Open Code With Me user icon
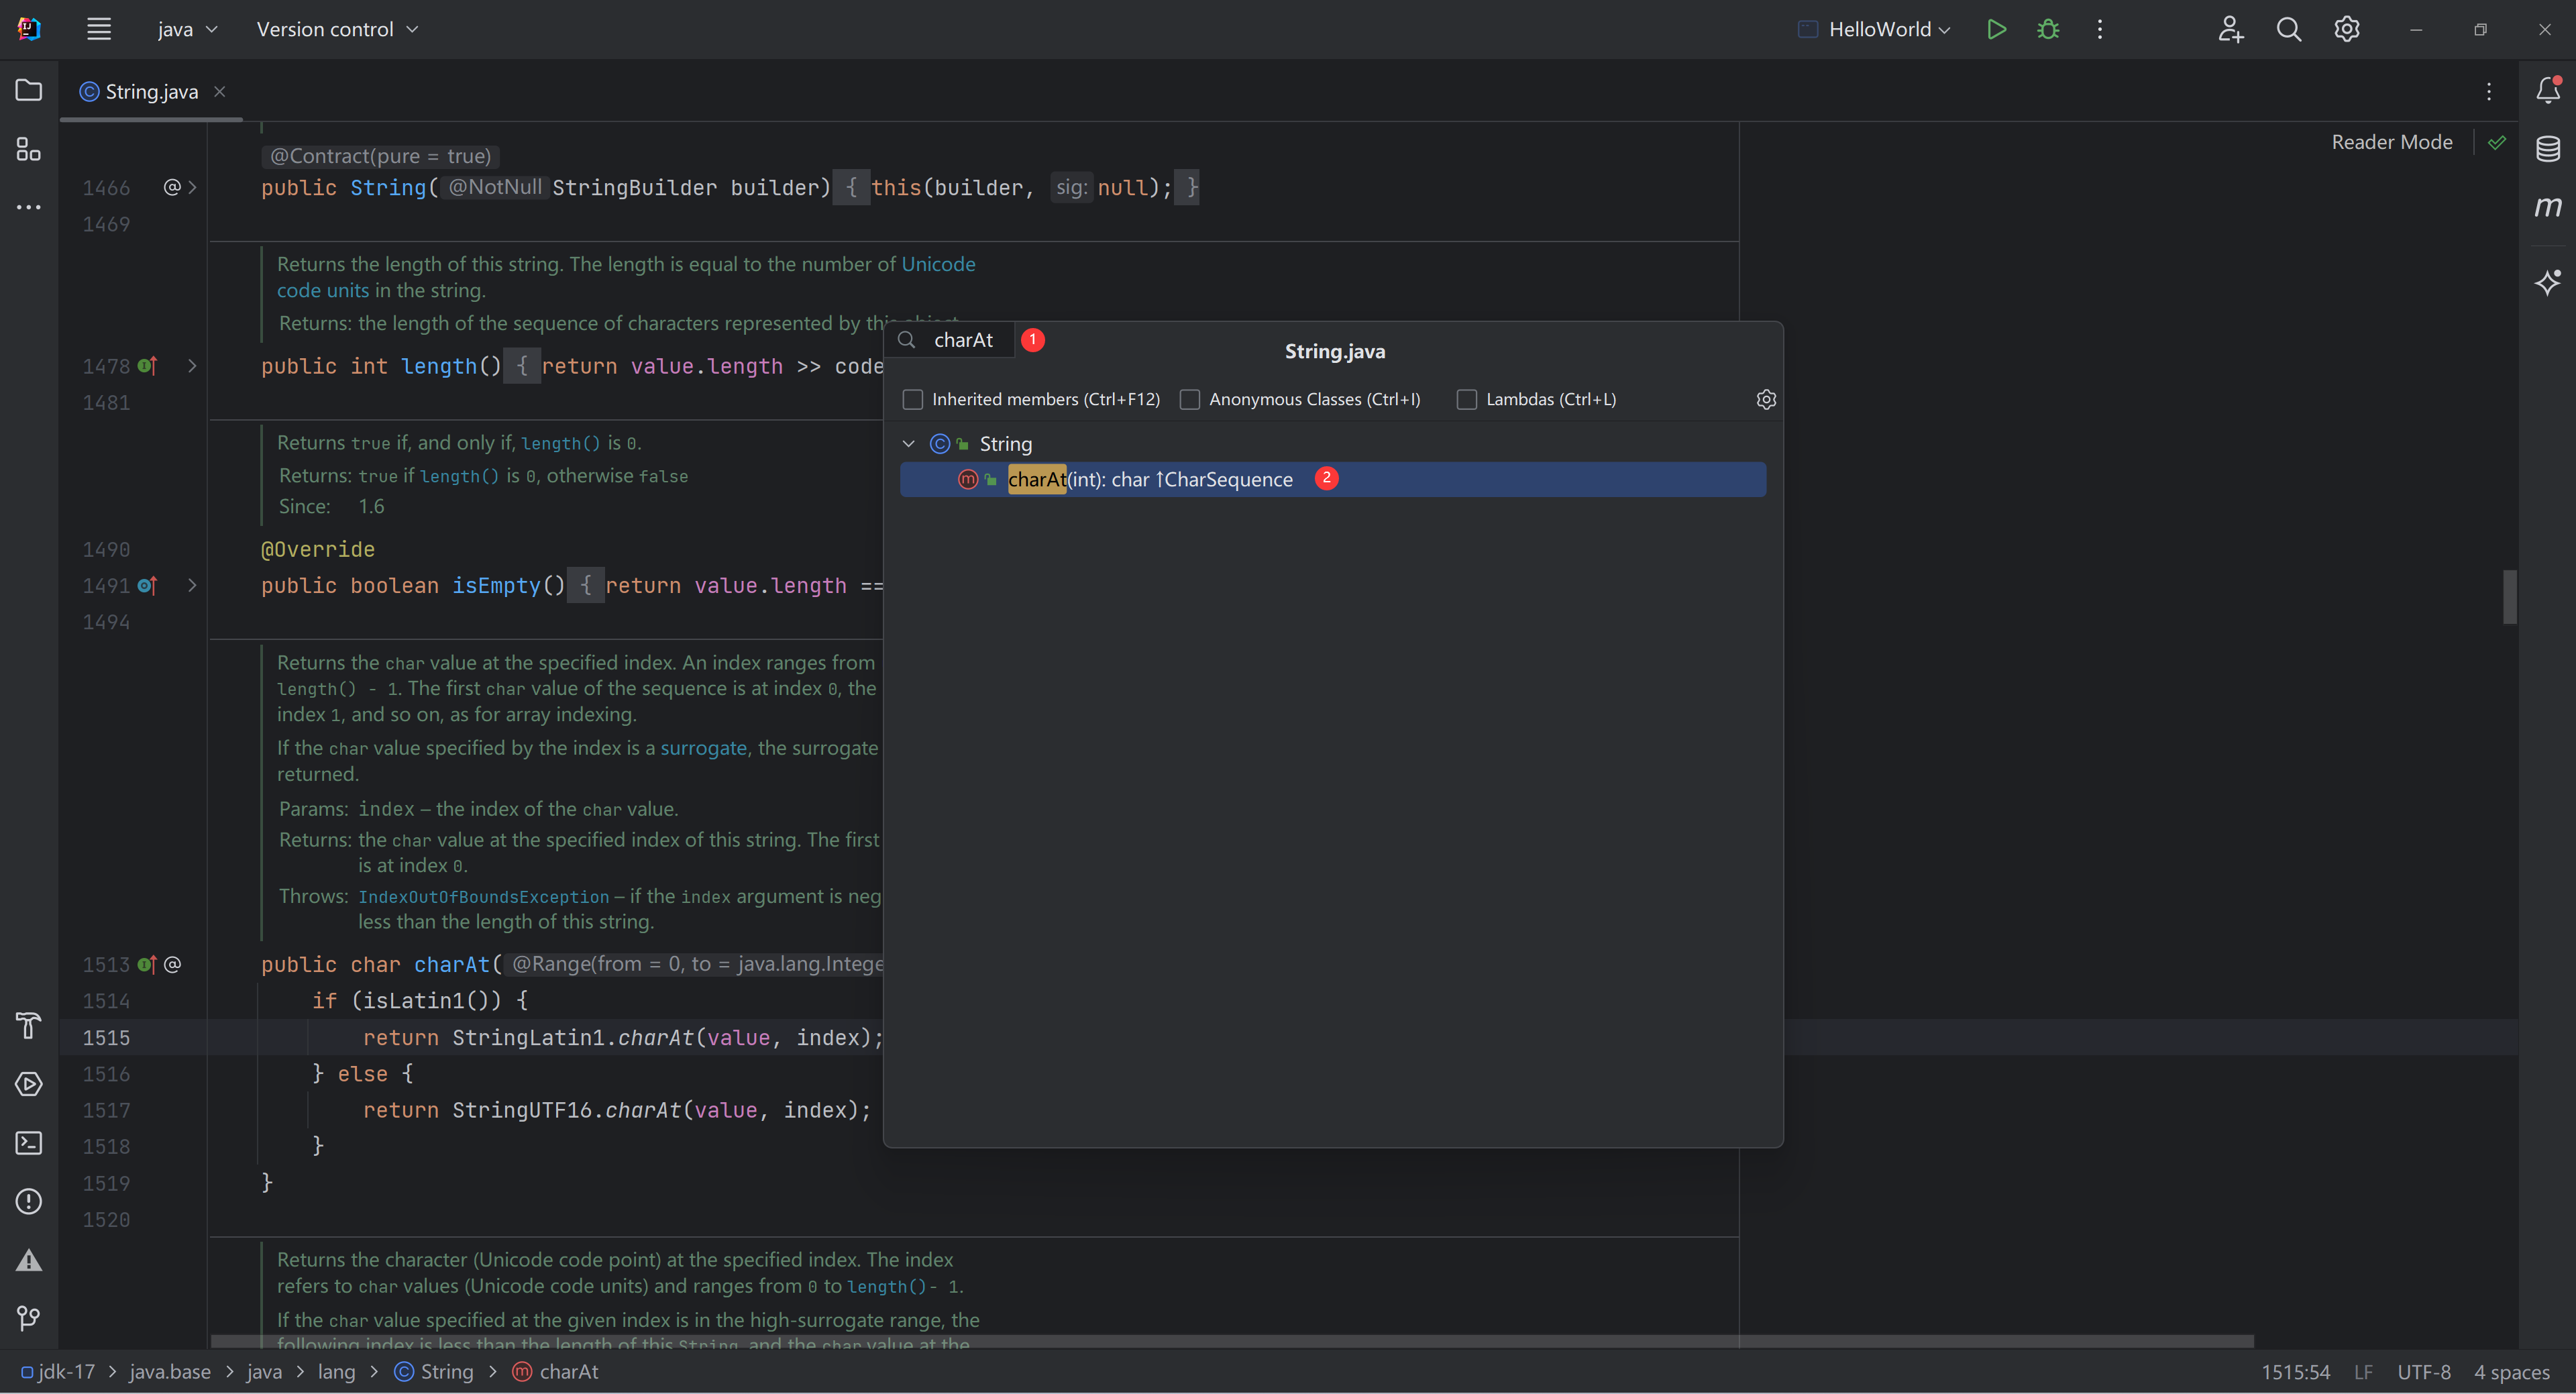This screenshot has height=1394, width=2576. 2231,29
